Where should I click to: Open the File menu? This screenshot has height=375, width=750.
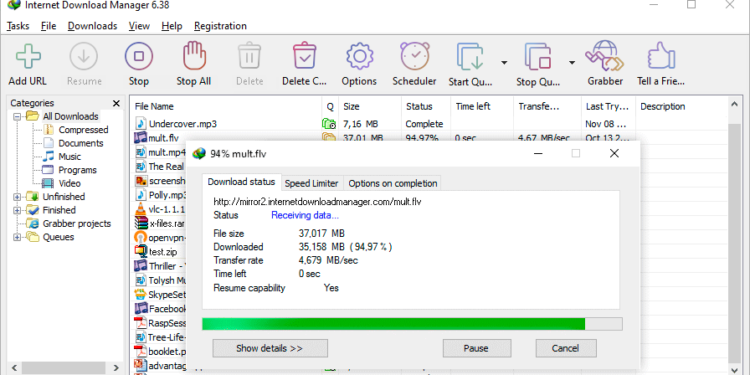(49, 26)
